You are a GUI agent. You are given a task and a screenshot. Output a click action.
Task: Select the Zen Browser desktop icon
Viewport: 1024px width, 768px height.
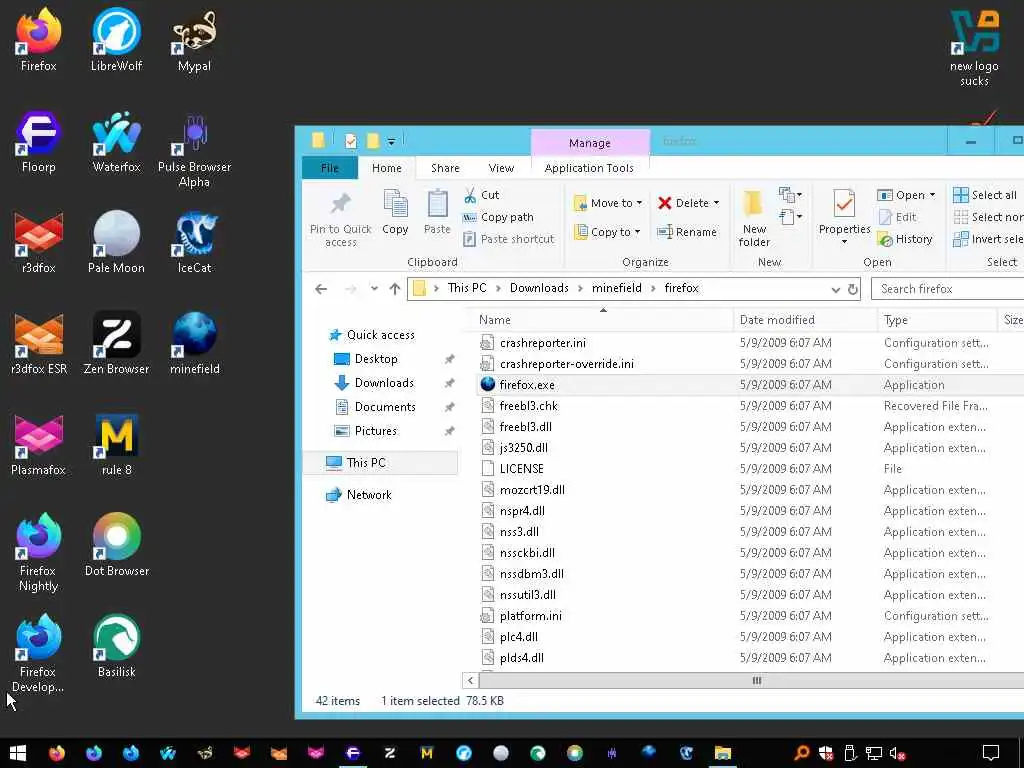tap(116, 343)
